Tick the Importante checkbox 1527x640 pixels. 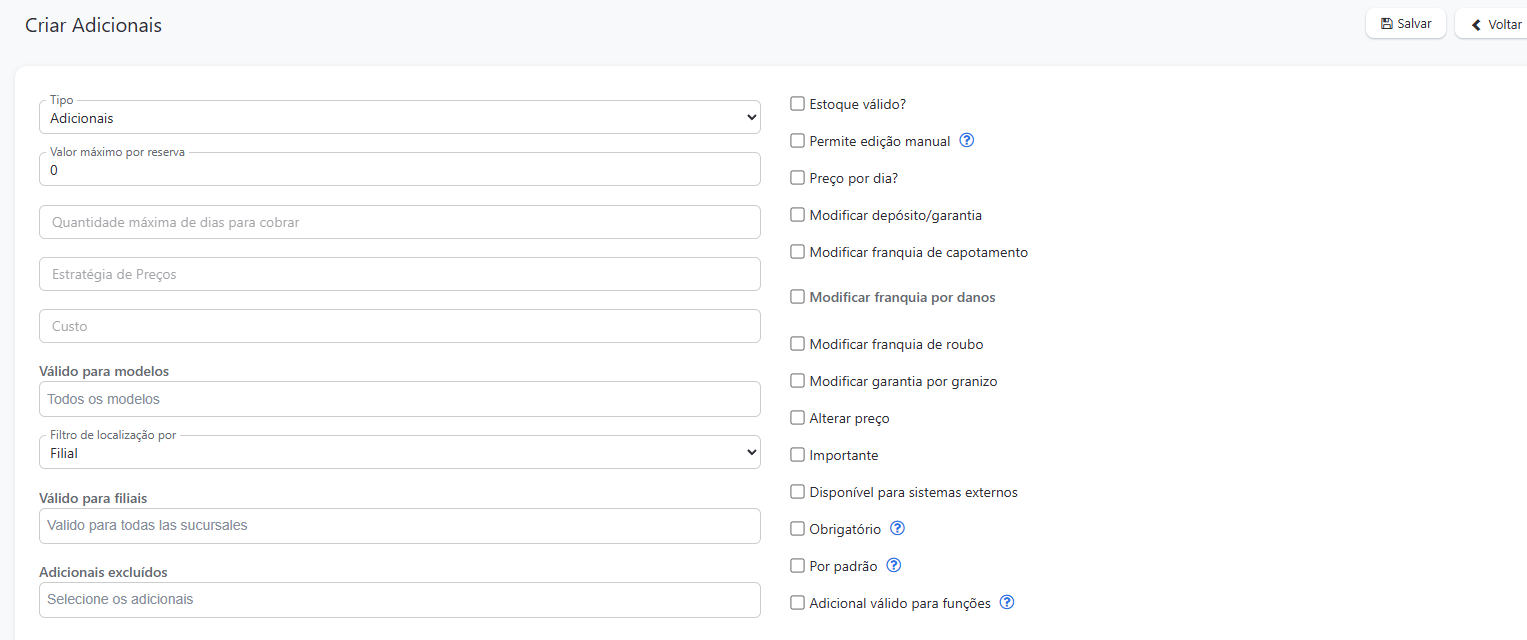(x=797, y=454)
